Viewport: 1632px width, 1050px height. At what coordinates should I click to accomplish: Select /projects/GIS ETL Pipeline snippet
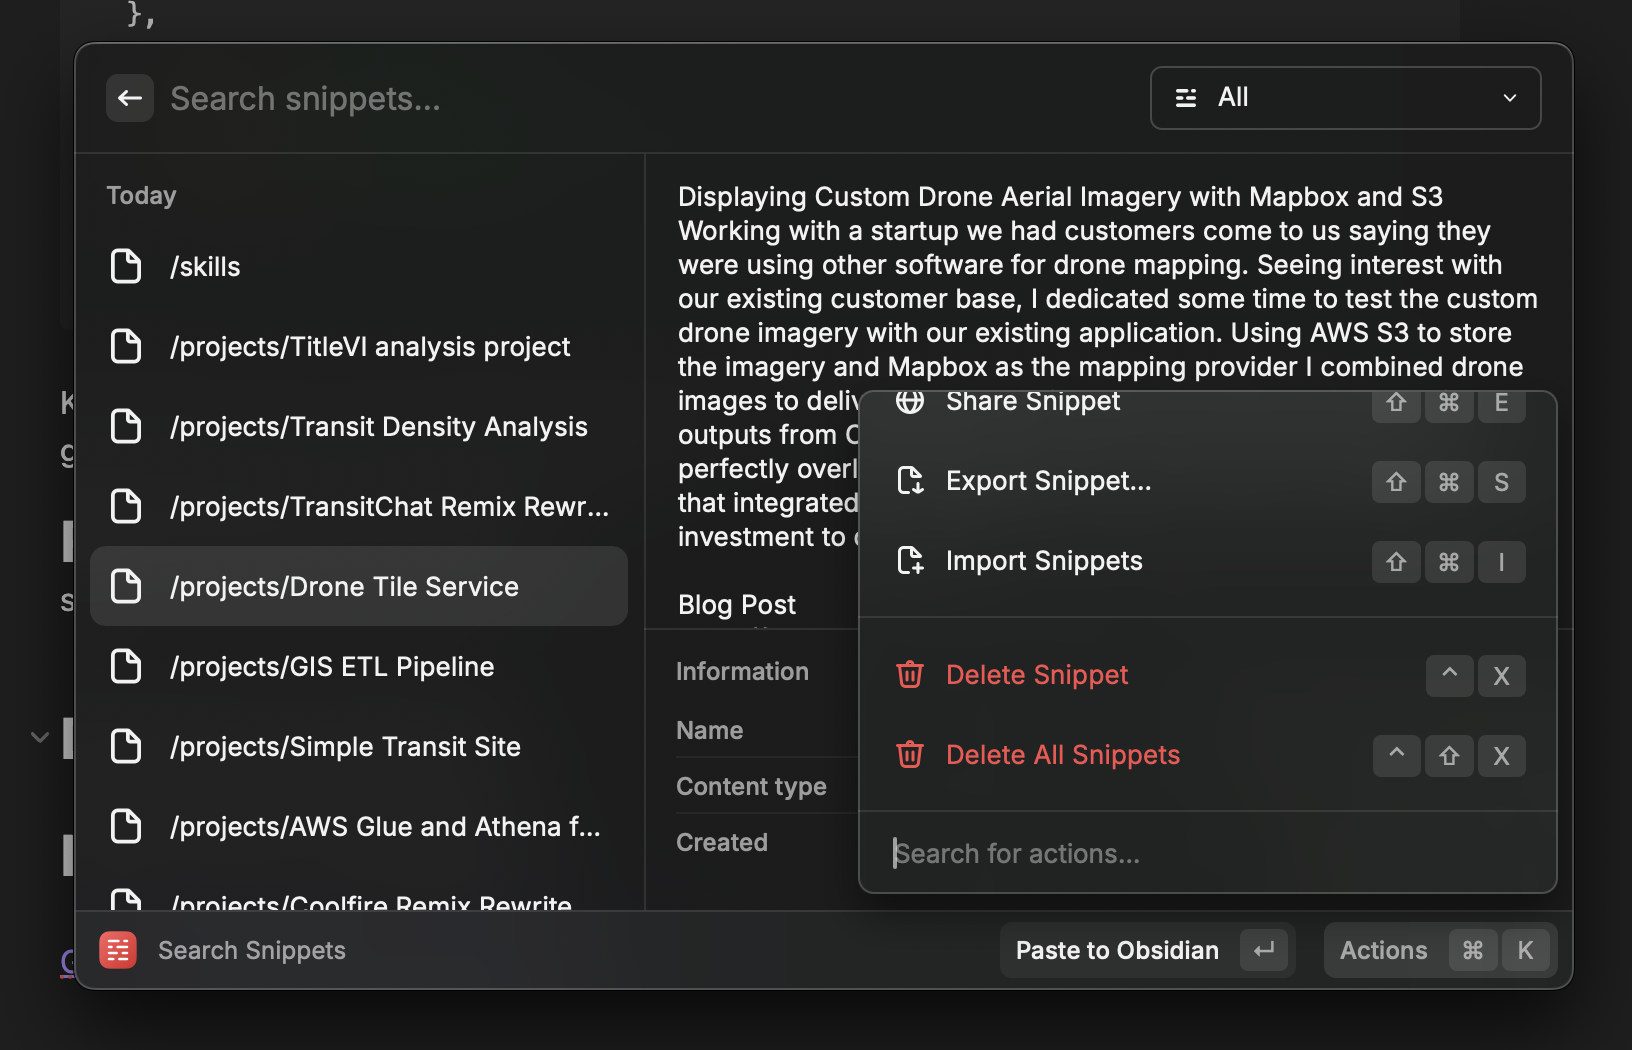[359, 666]
